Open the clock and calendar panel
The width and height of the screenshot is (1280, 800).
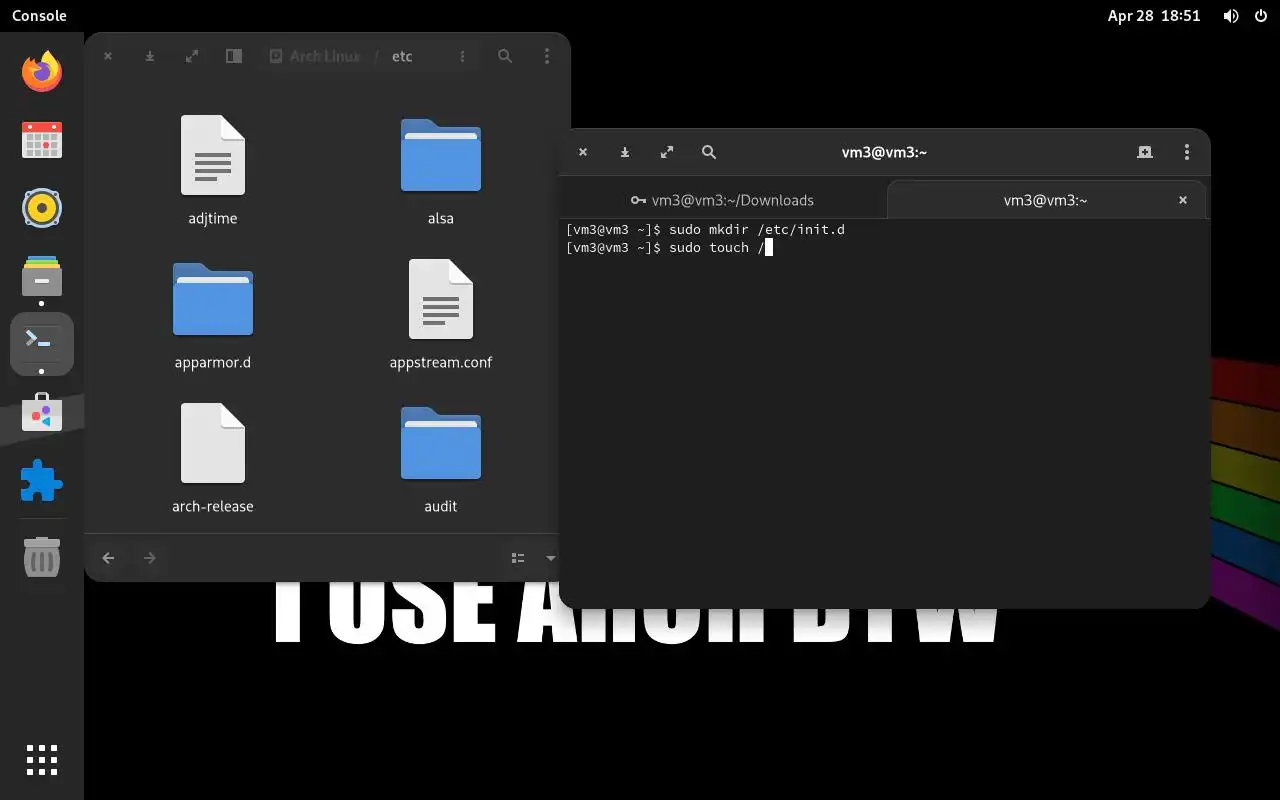tap(1153, 16)
